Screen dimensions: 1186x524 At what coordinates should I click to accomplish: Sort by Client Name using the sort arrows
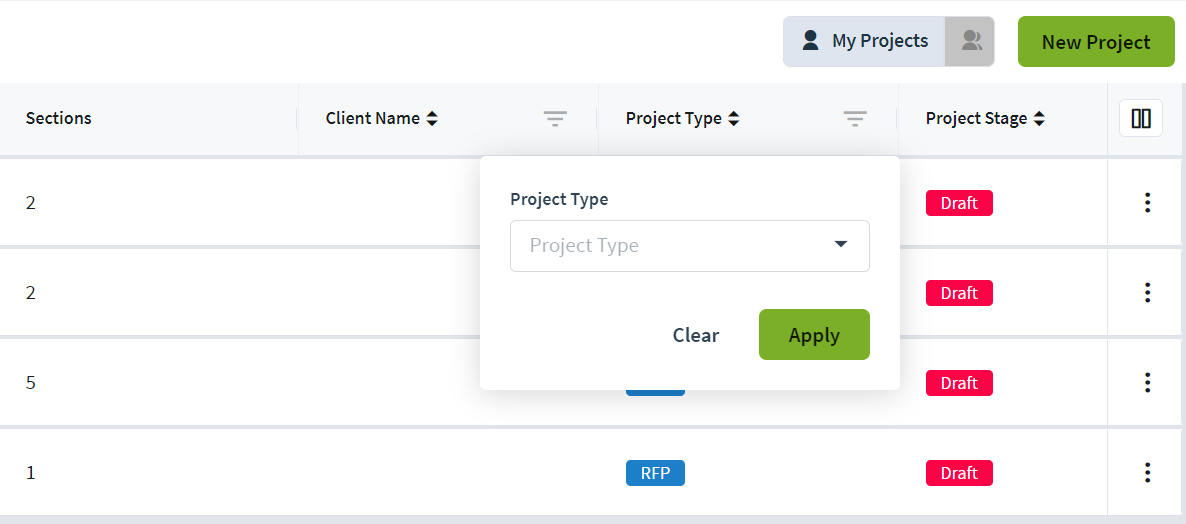tap(432, 119)
